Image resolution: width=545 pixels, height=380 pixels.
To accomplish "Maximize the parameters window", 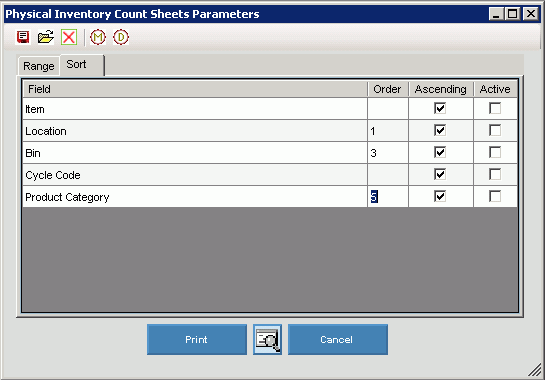I will (512, 14).
